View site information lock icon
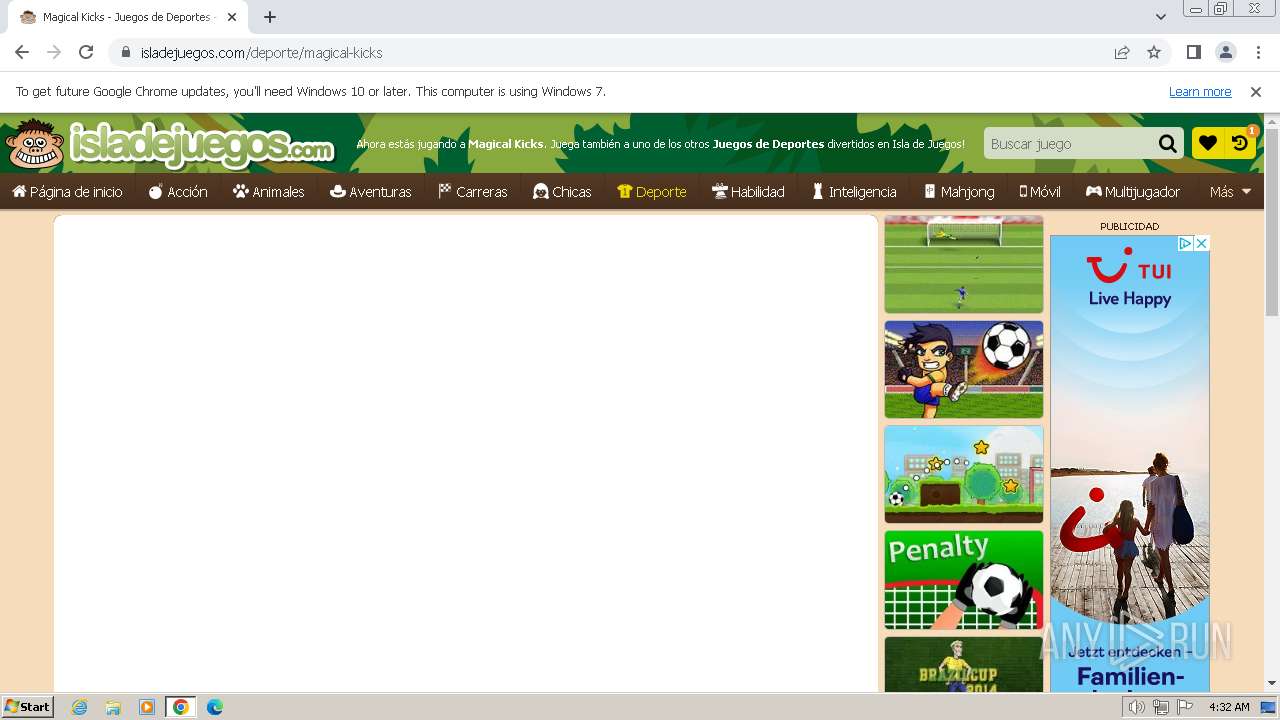This screenshot has width=1280, height=720. (125, 52)
